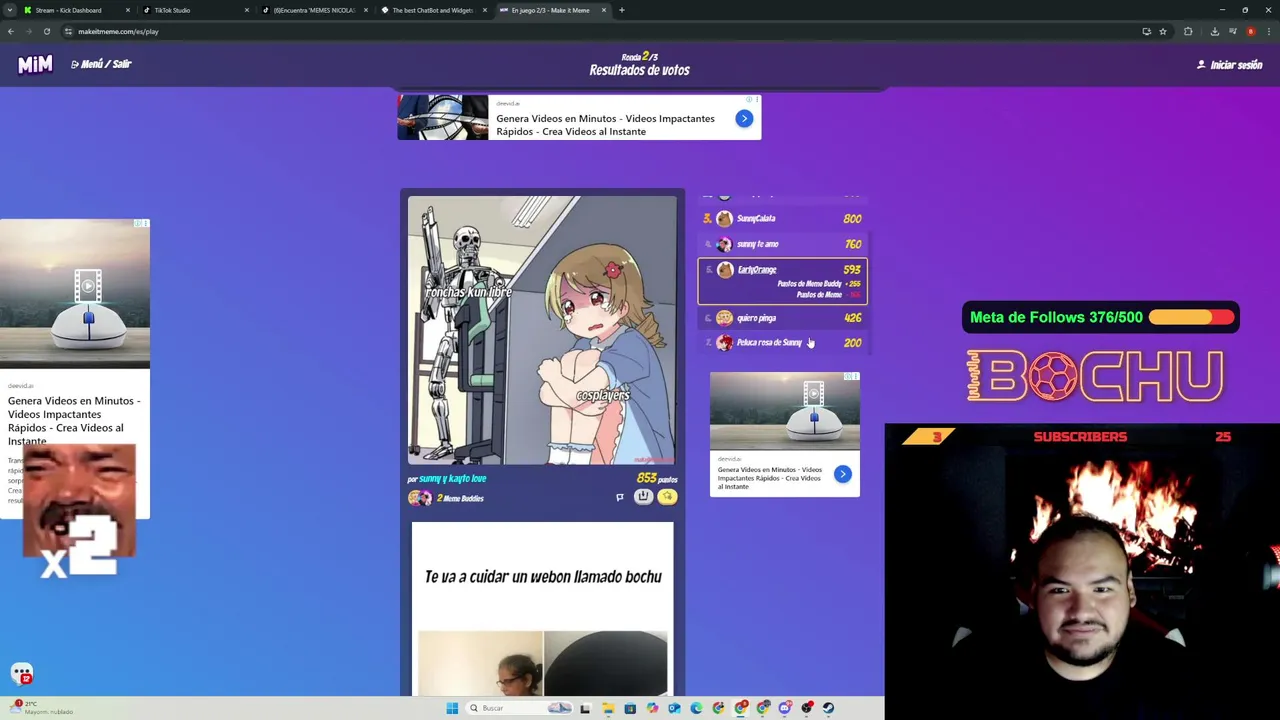Click the Meta de Follows progress bar
The width and height of the screenshot is (1280, 720).
[1193, 318]
